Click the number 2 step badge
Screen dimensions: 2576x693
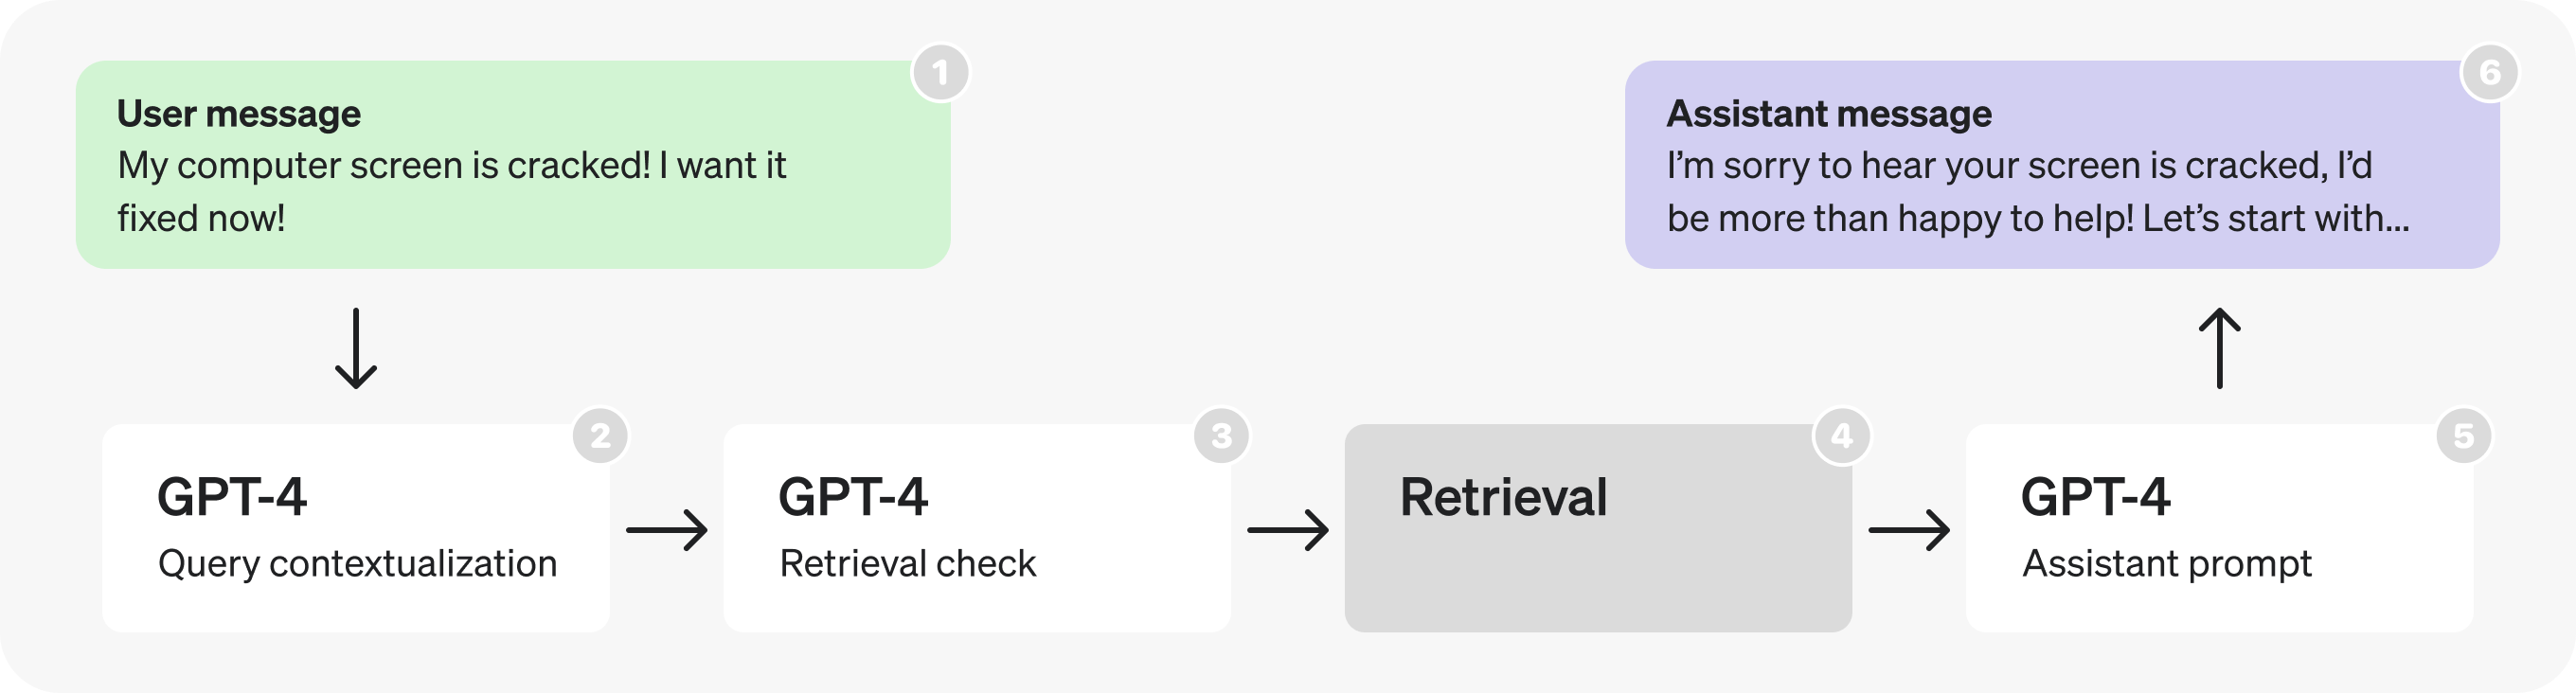pyautogui.click(x=600, y=436)
